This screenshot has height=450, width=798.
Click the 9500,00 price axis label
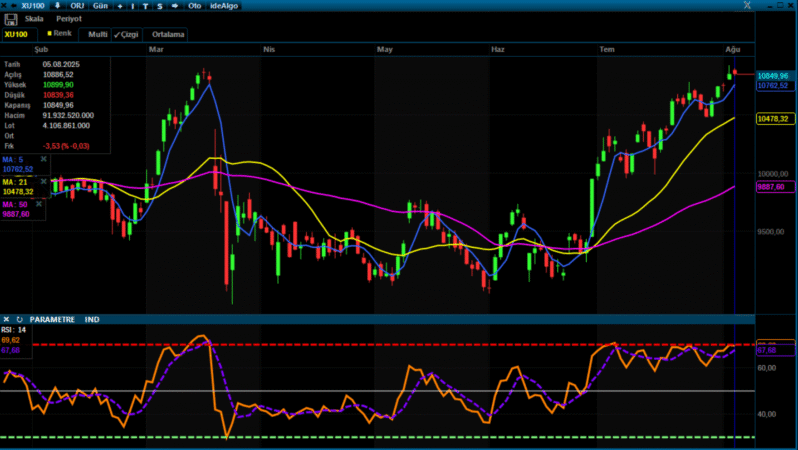click(771, 232)
